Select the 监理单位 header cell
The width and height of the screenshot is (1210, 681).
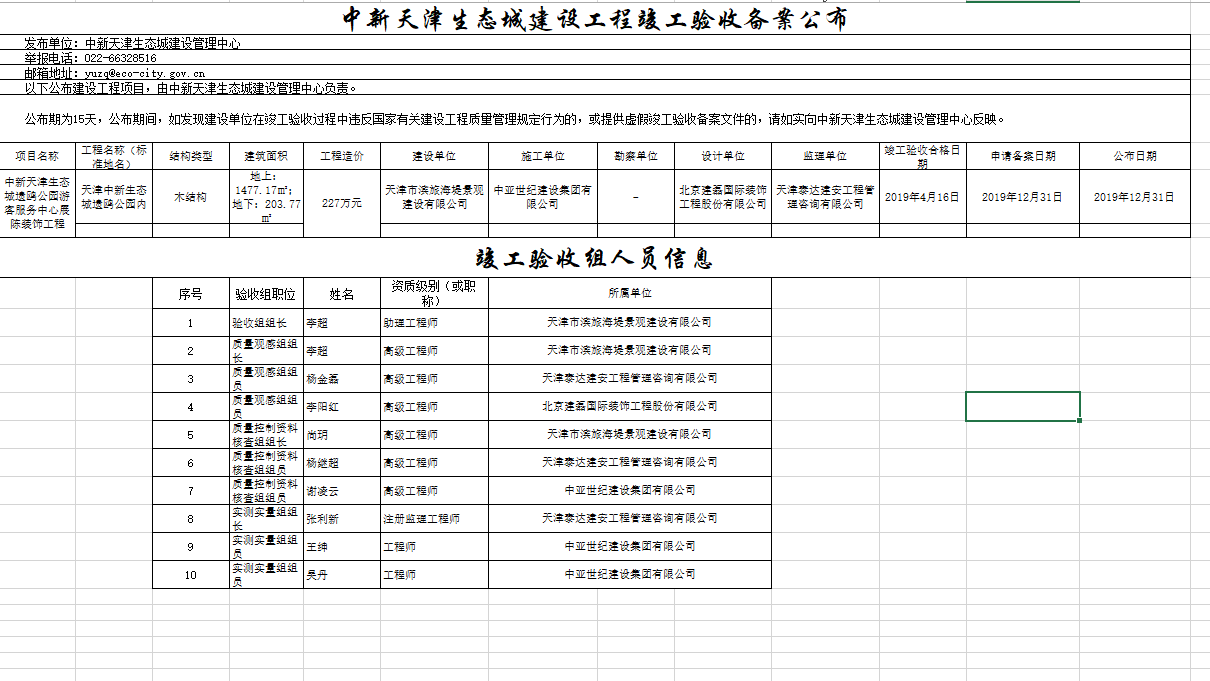(x=825, y=156)
